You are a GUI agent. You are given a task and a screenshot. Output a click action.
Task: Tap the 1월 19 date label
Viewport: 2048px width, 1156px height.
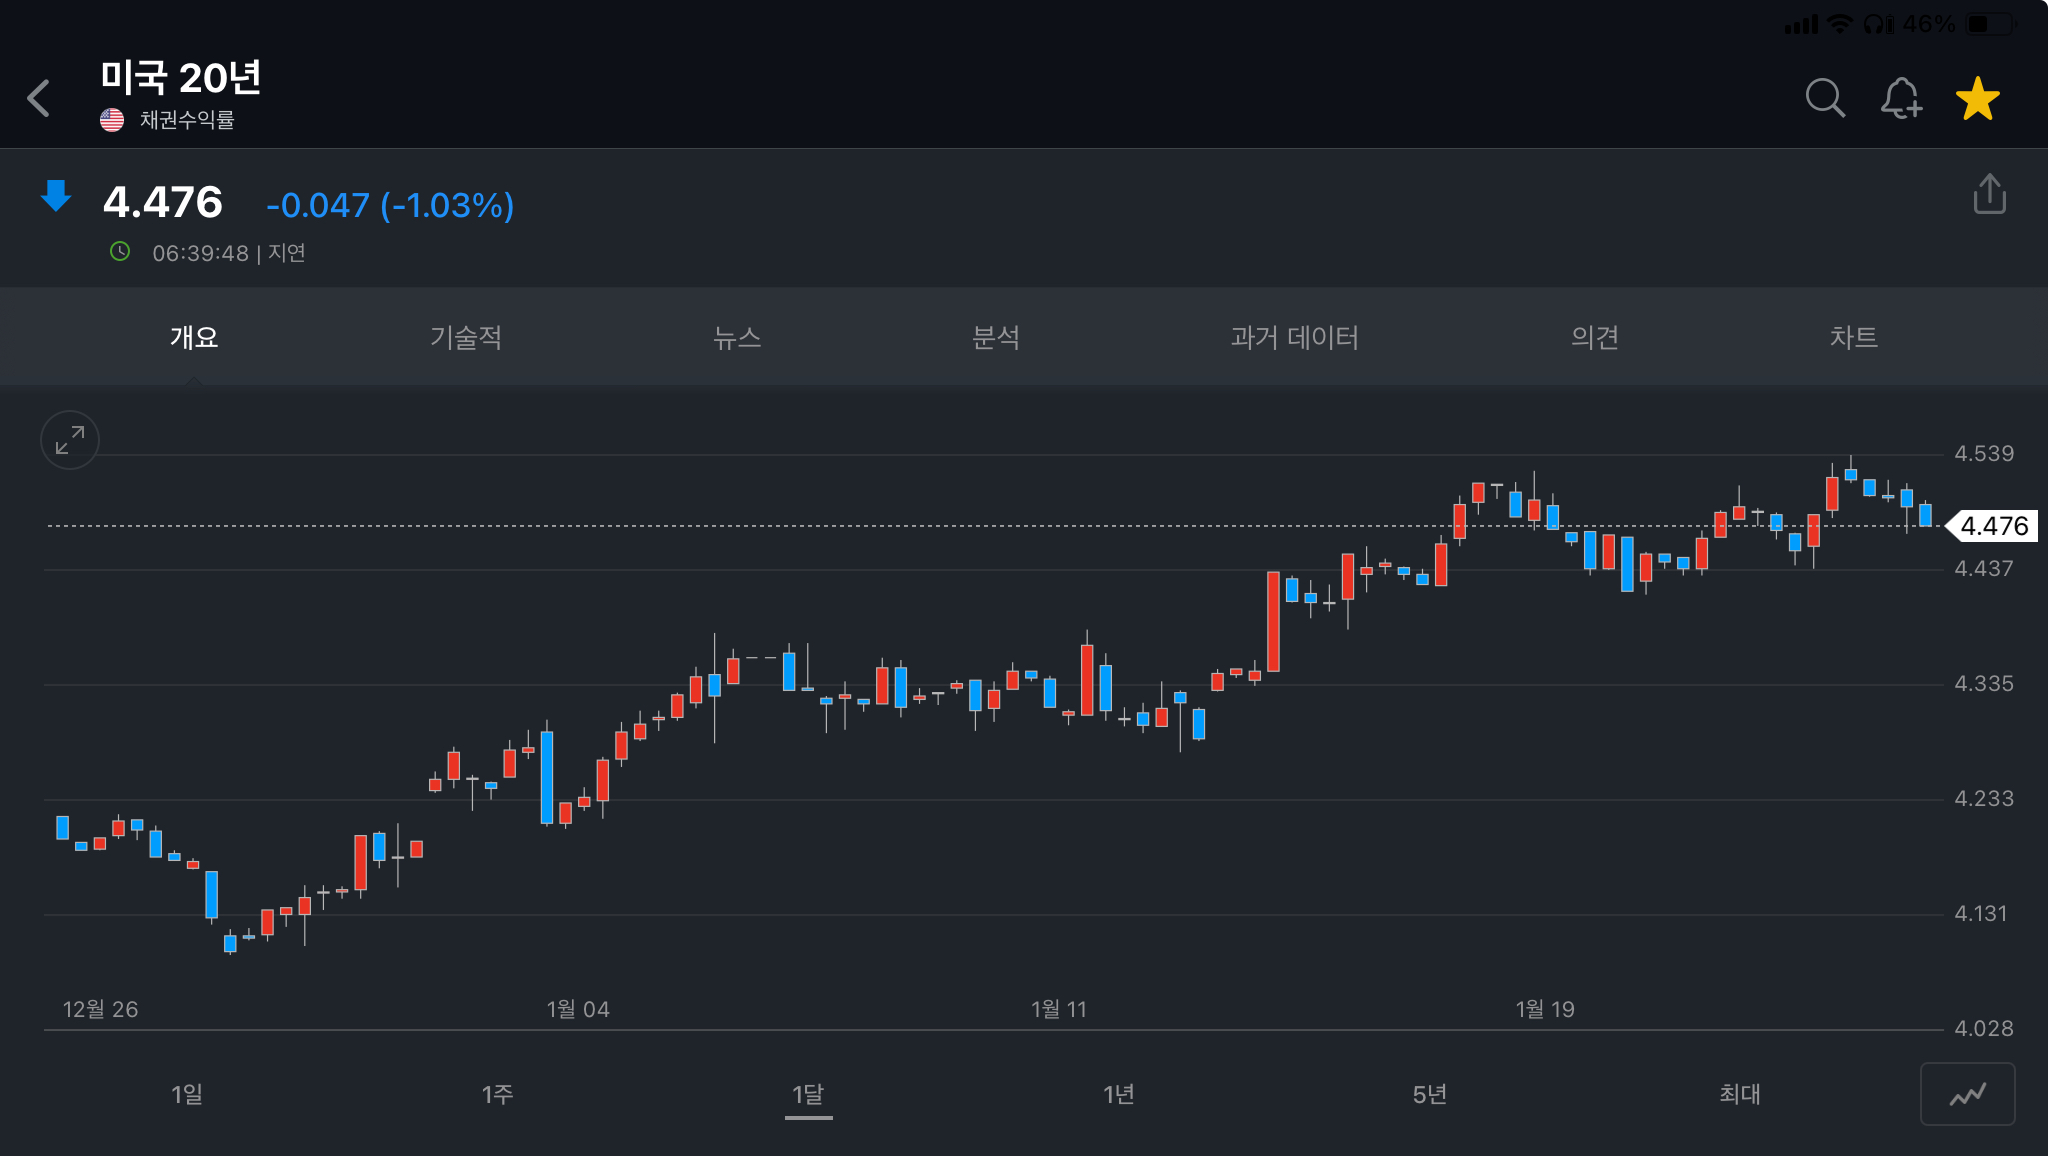(x=1545, y=1009)
